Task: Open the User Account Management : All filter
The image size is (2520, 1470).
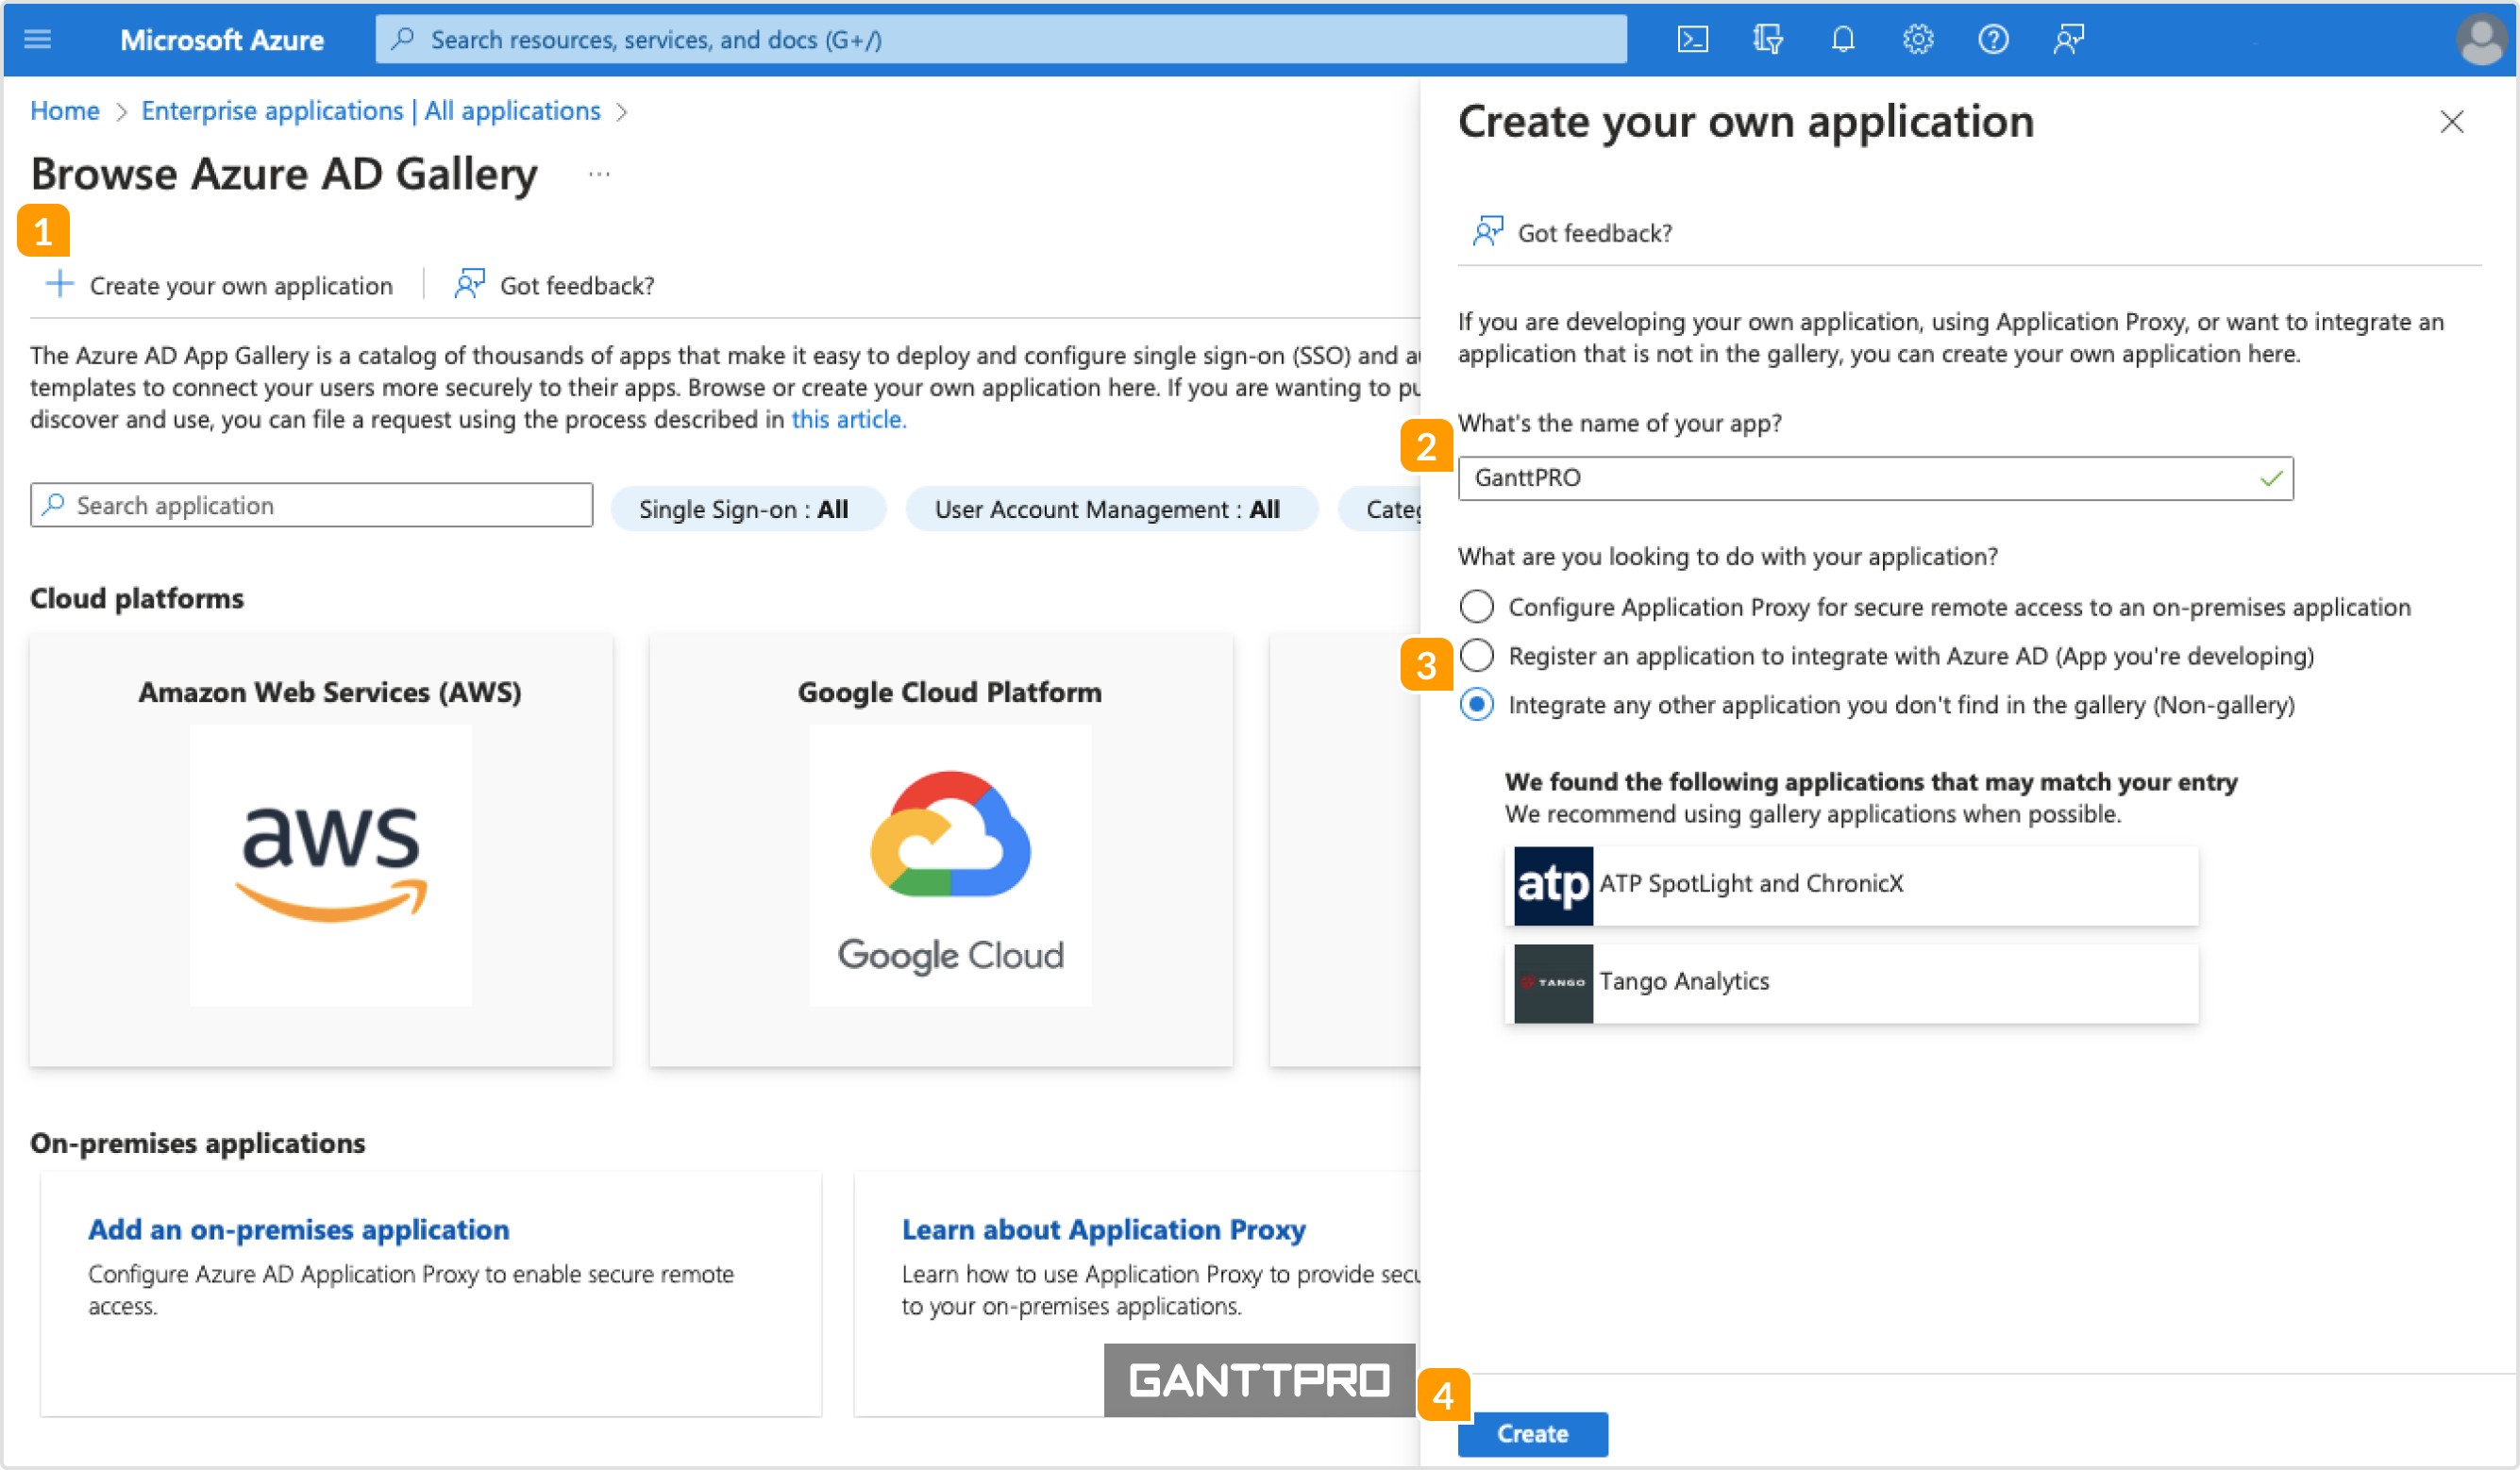Action: (1110, 509)
